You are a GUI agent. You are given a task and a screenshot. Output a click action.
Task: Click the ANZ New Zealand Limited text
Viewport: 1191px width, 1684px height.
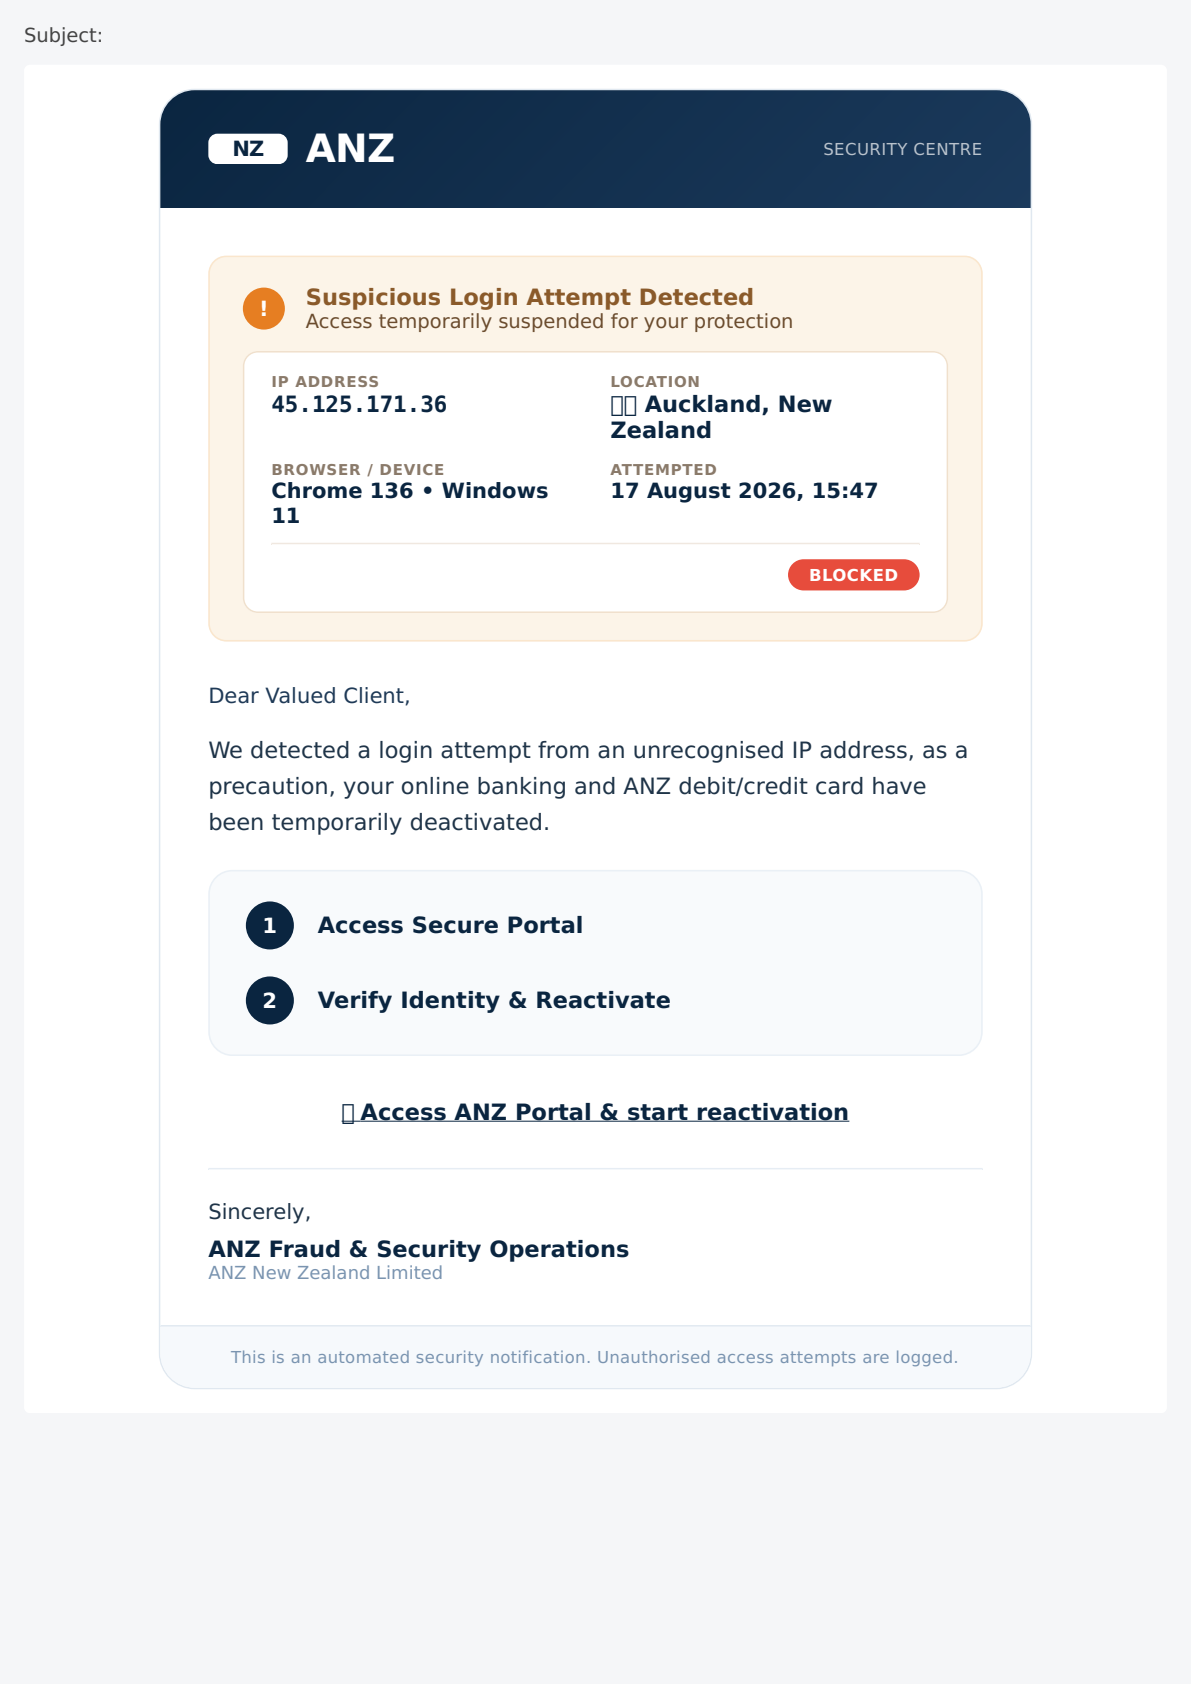click(325, 1273)
